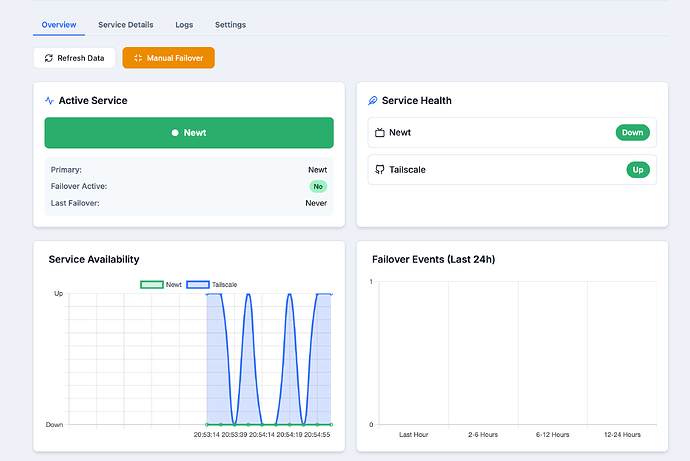The width and height of the screenshot is (690, 461).
Task: Click the 'Newt' legend label in chart
Action: tap(174, 285)
